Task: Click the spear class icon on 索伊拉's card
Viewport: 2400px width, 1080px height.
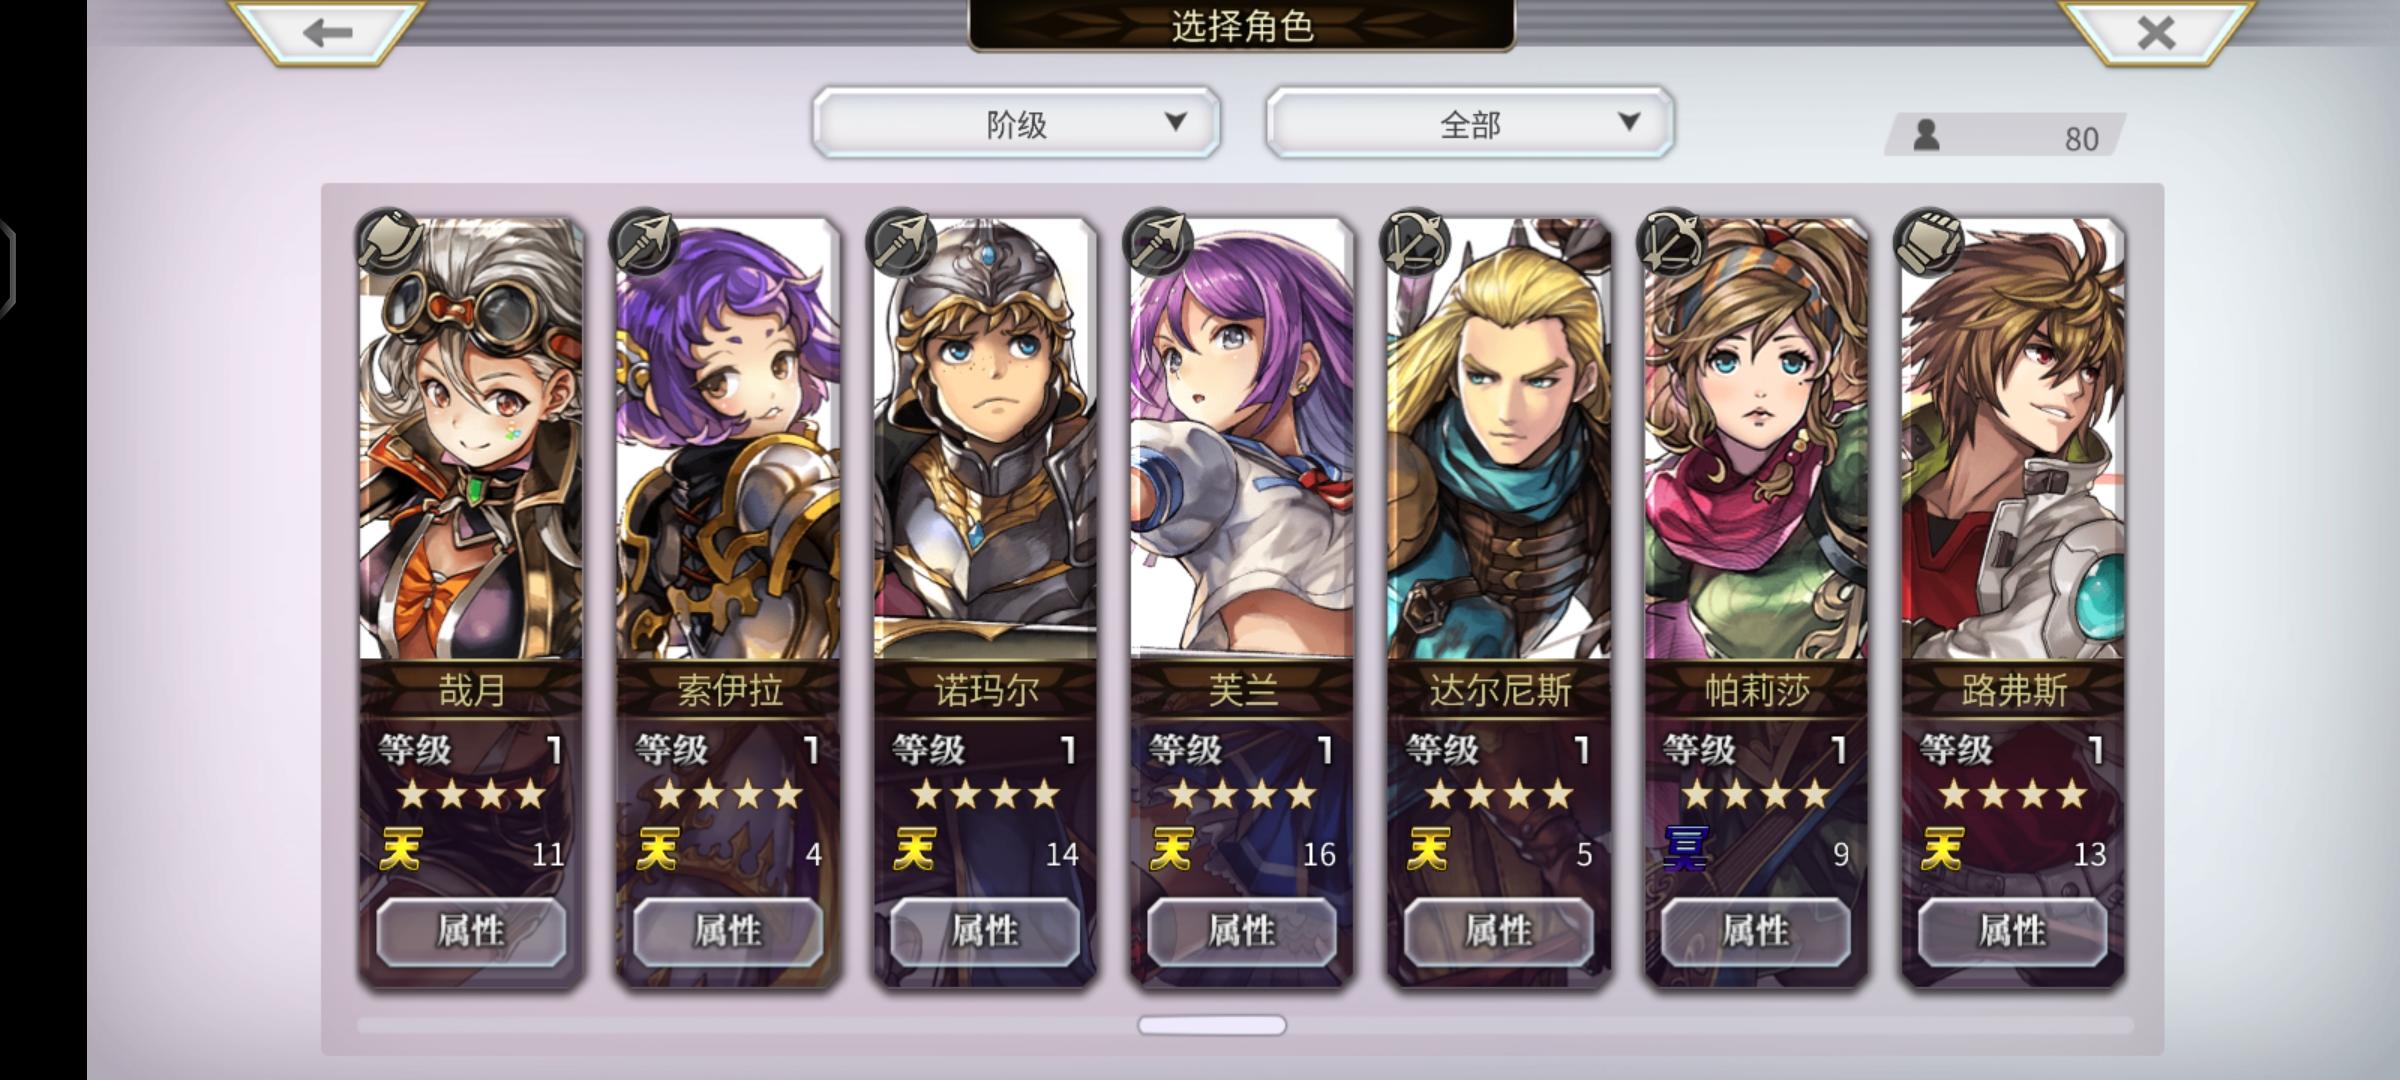Action: click(646, 242)
